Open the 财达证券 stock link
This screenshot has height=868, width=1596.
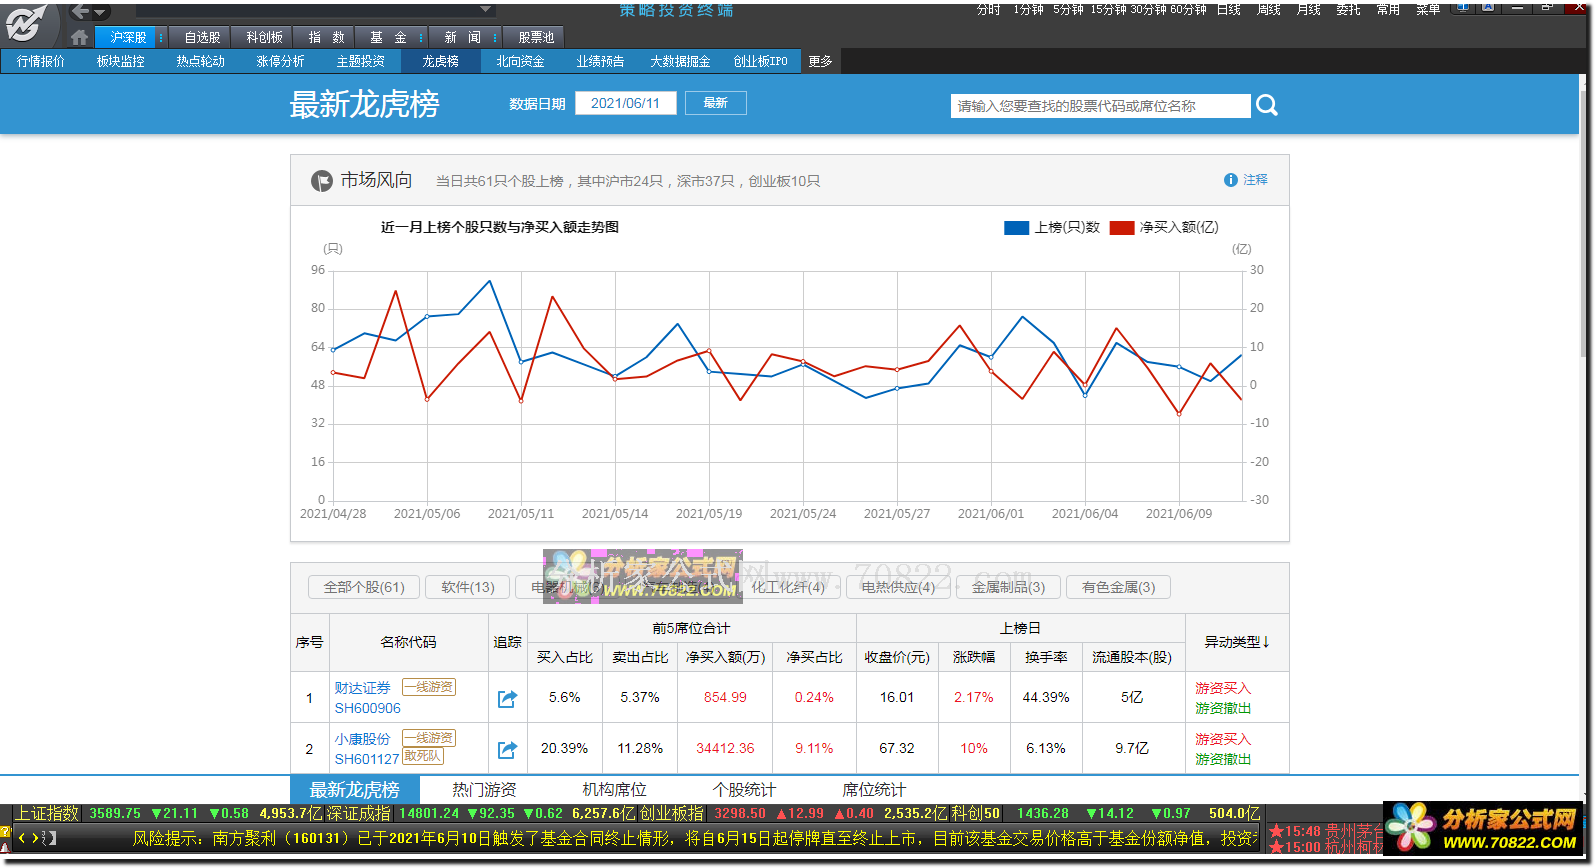point(362,688)
